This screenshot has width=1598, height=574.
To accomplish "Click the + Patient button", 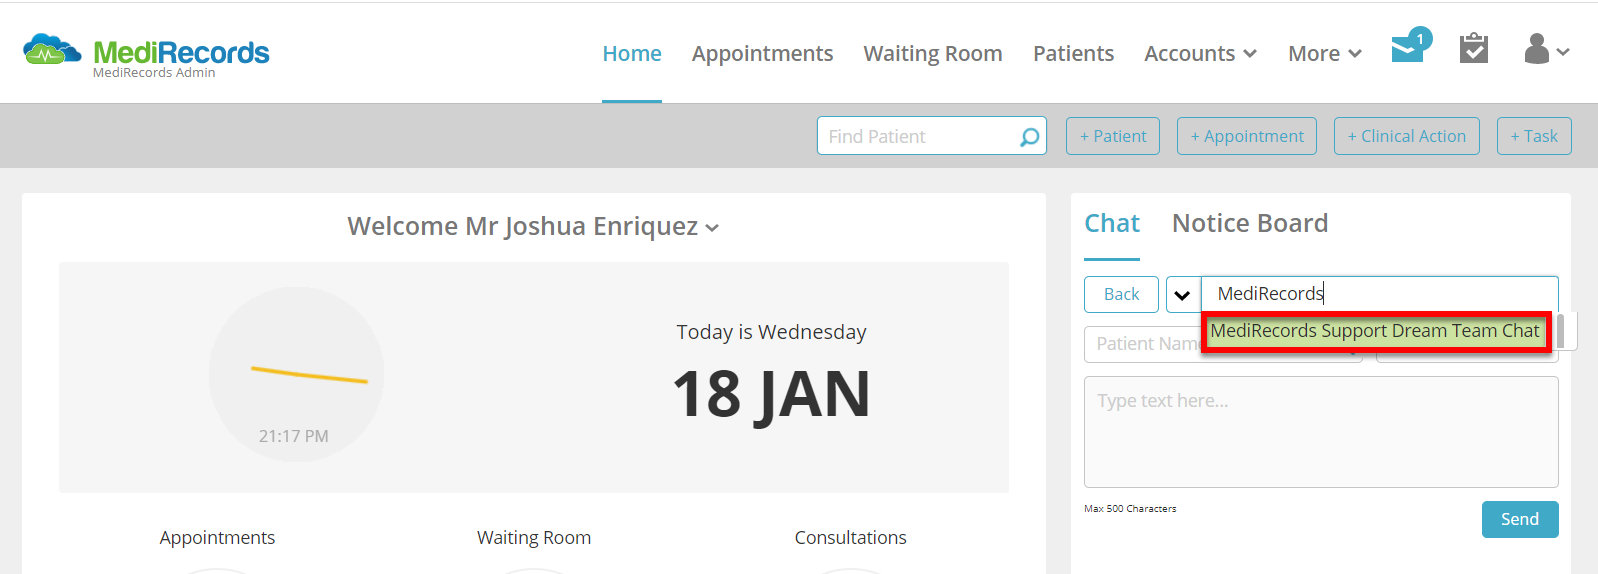I will pyautogui.click(x=1113, y=136).
